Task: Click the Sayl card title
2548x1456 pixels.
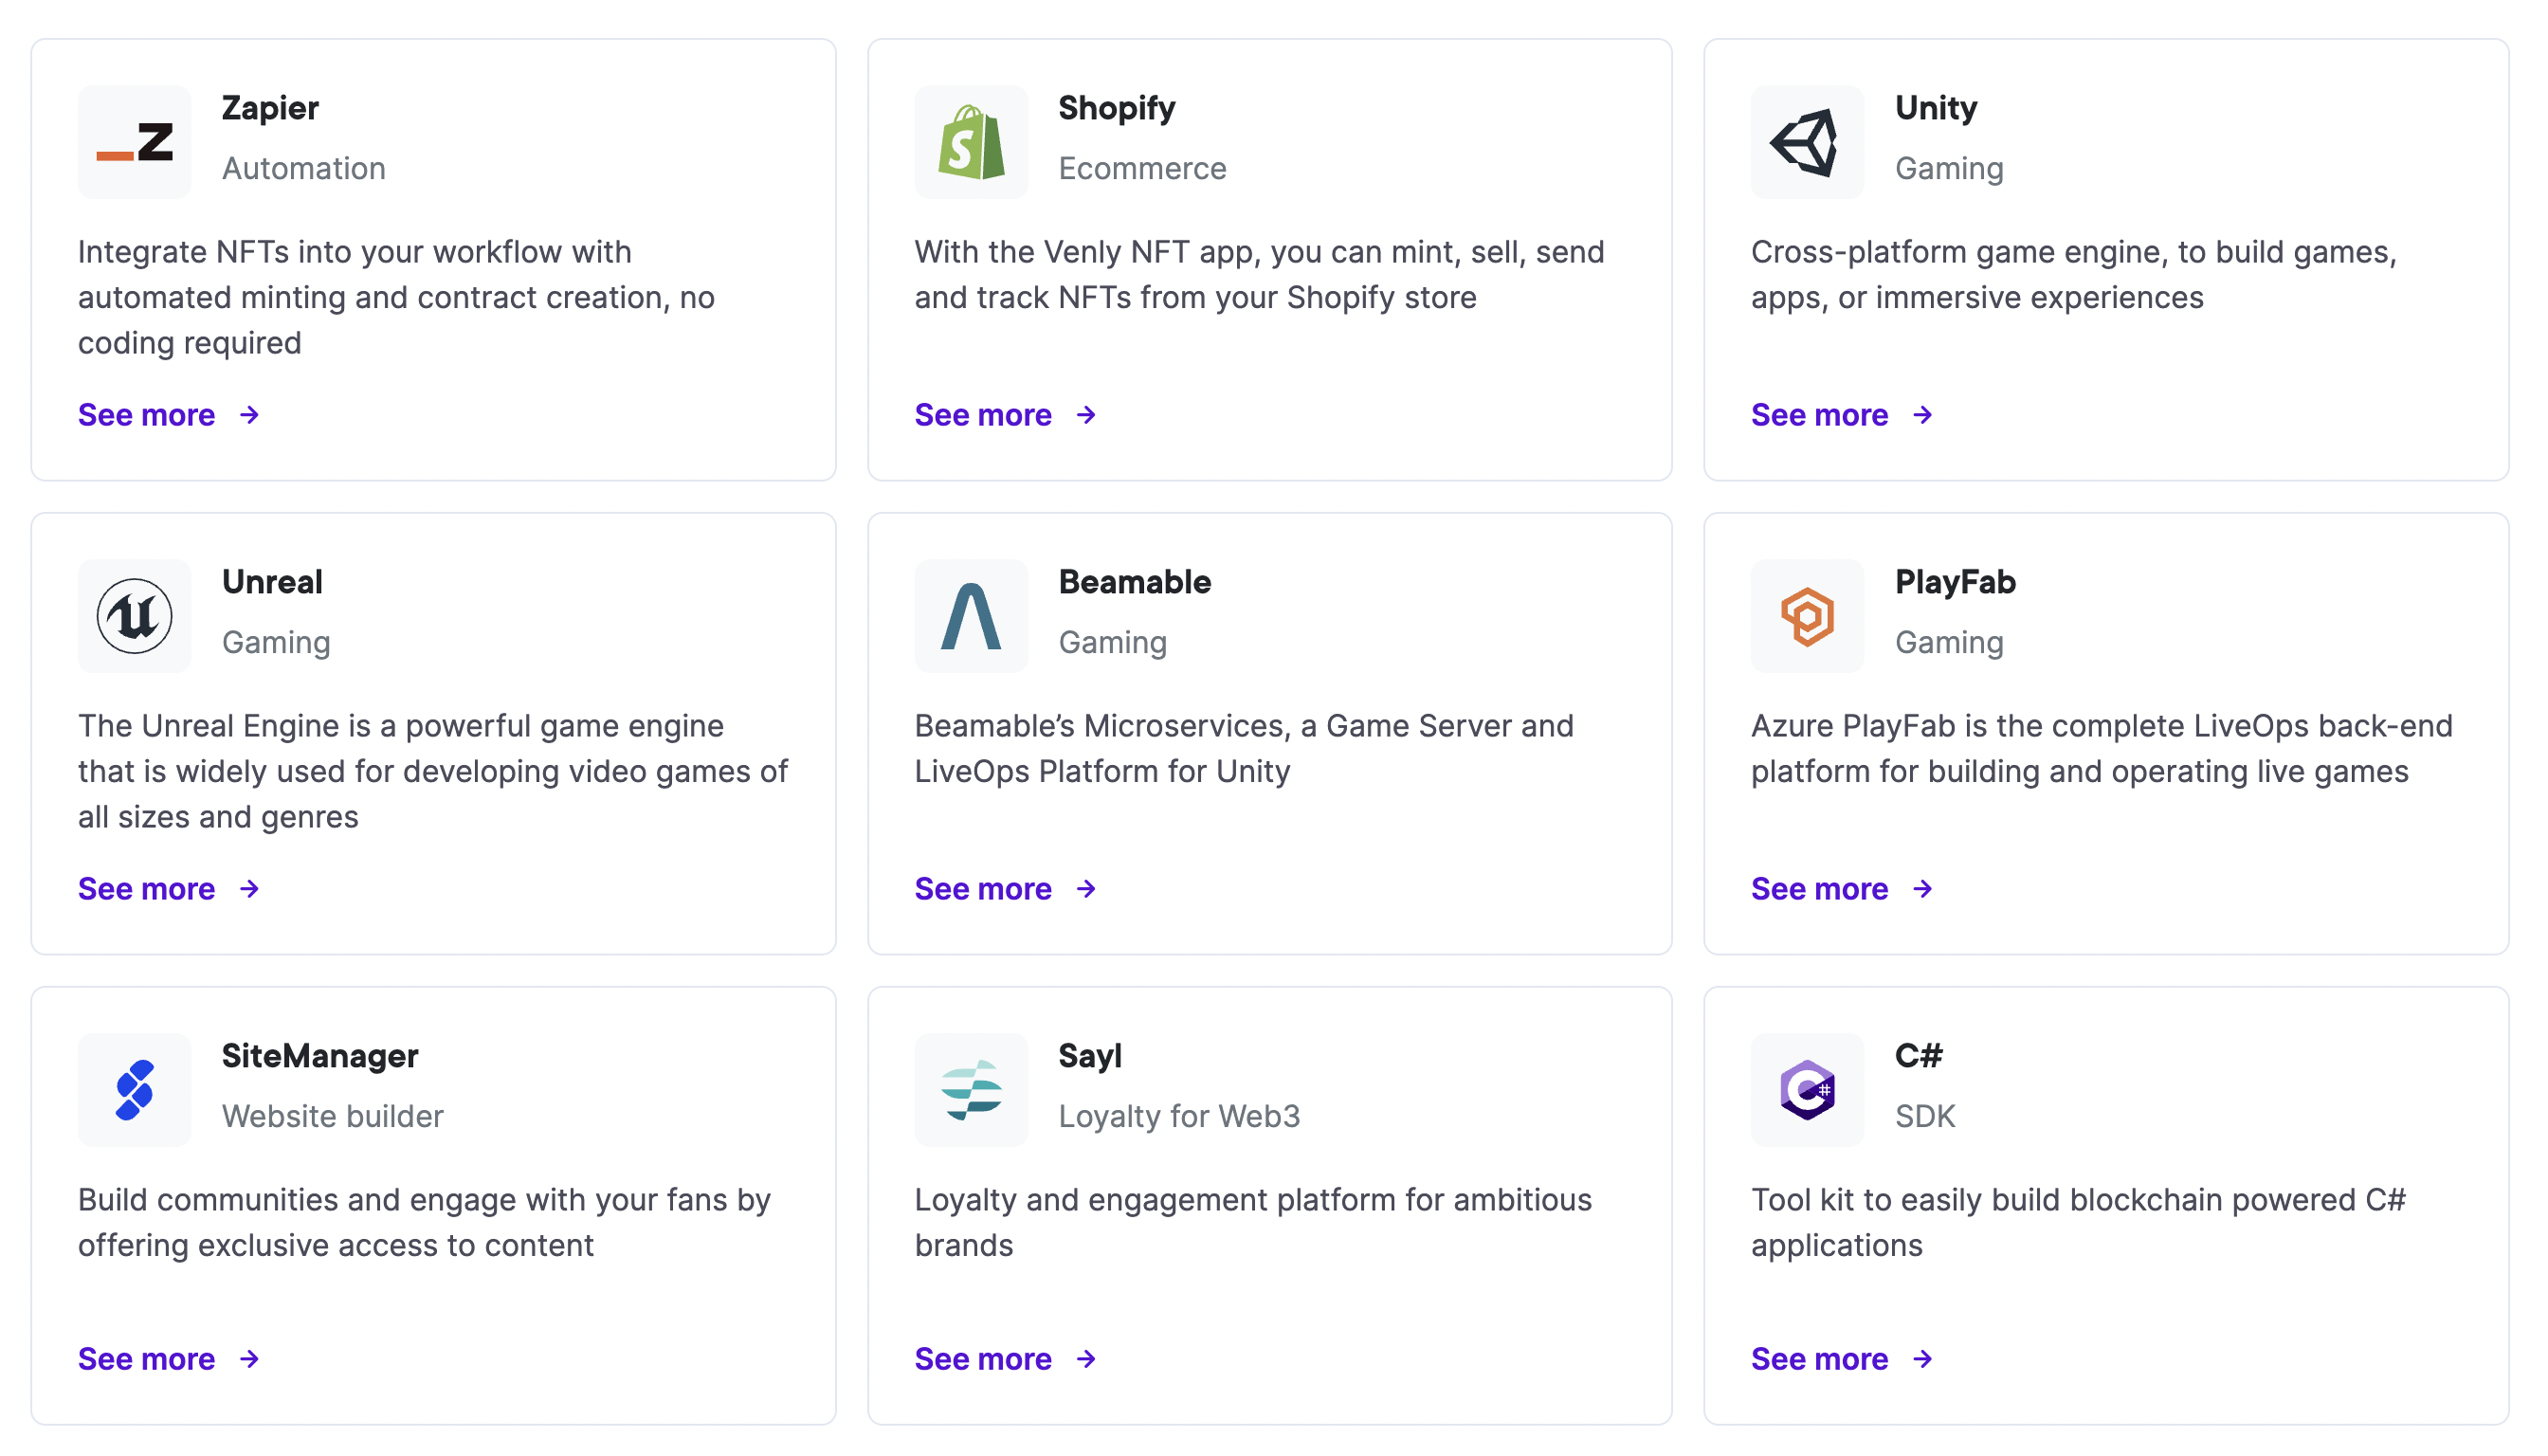Action: 1090,1056
